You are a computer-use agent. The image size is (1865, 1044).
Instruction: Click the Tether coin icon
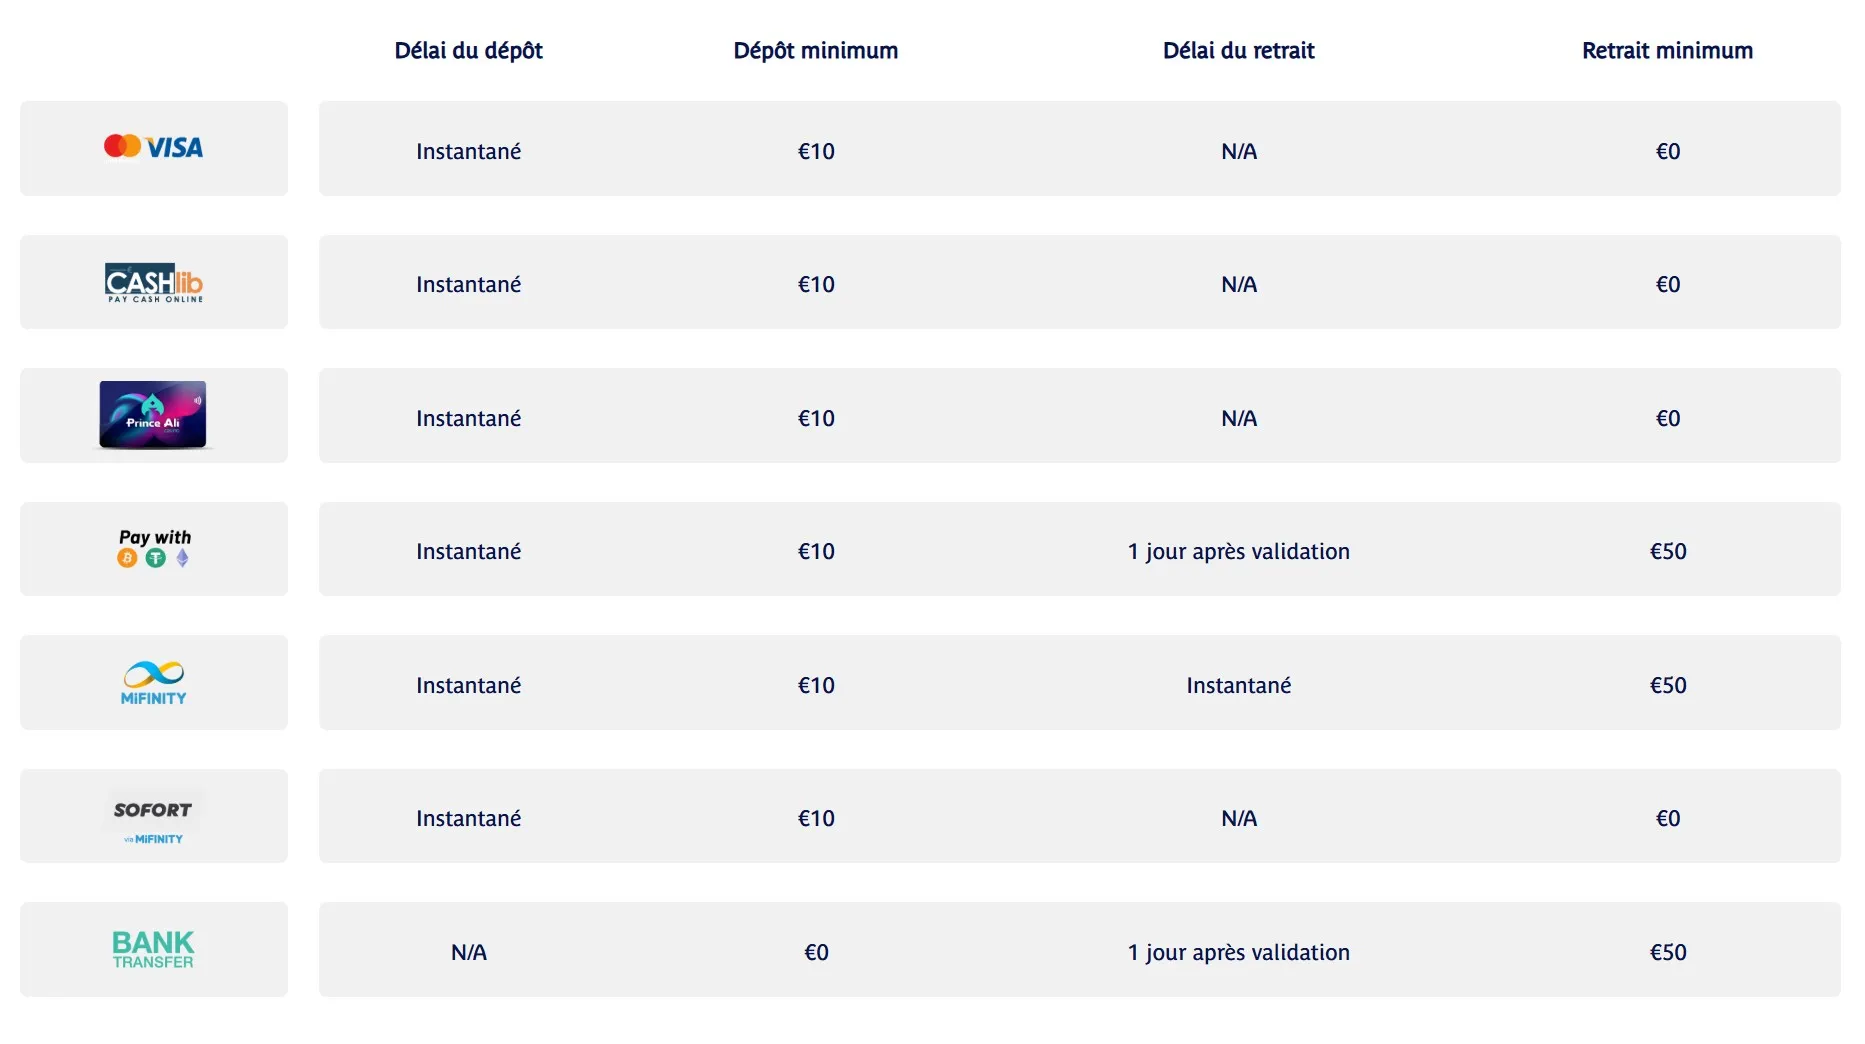(x=155, y=558)
